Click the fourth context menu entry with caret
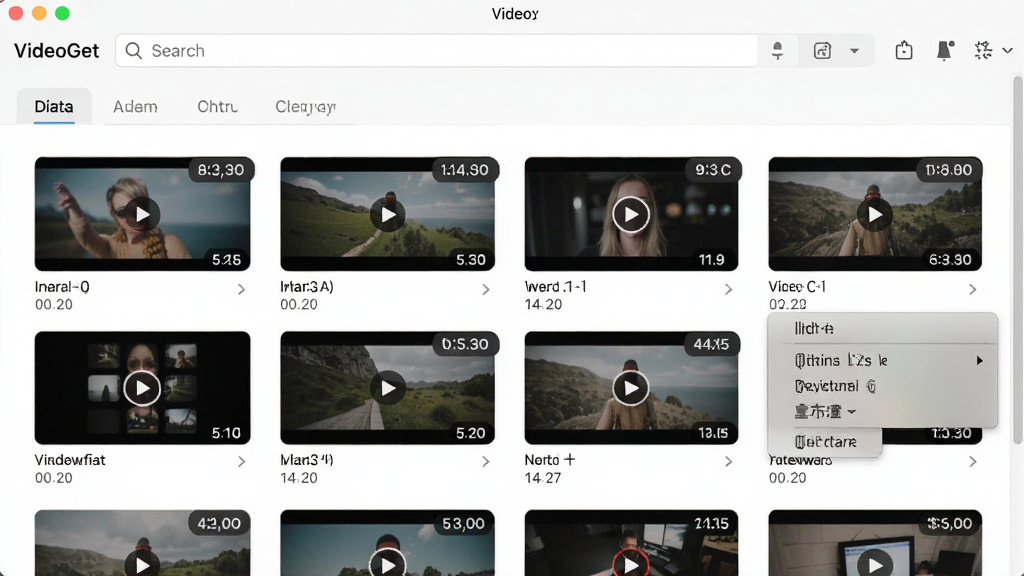 (x=882, y=411)
